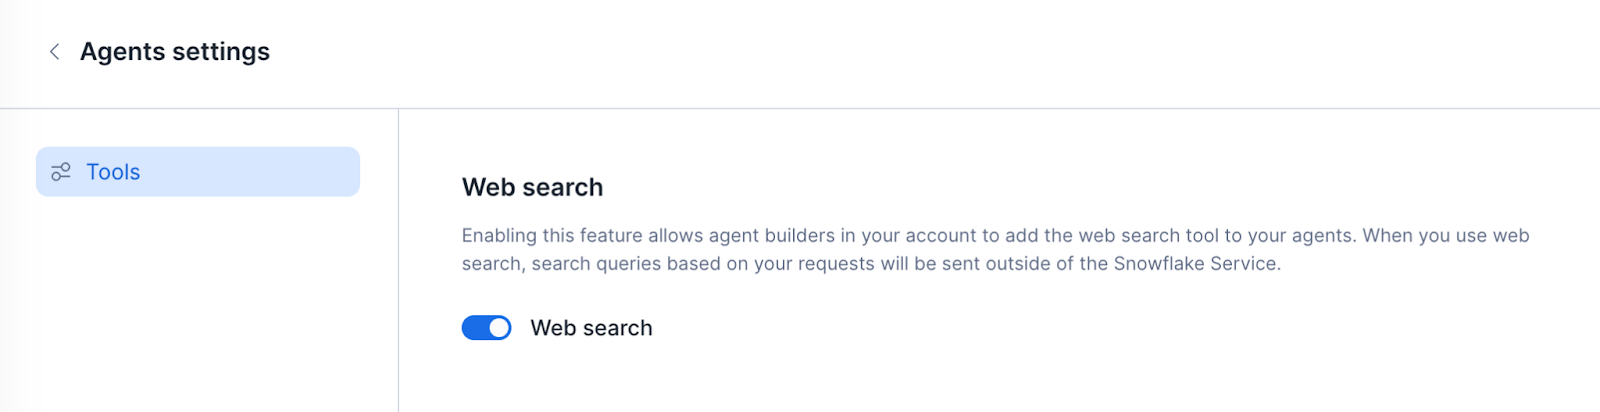The image size is (1600, 412).
Task: Click the back chevron arrow
Action: (x=54, y=52)
